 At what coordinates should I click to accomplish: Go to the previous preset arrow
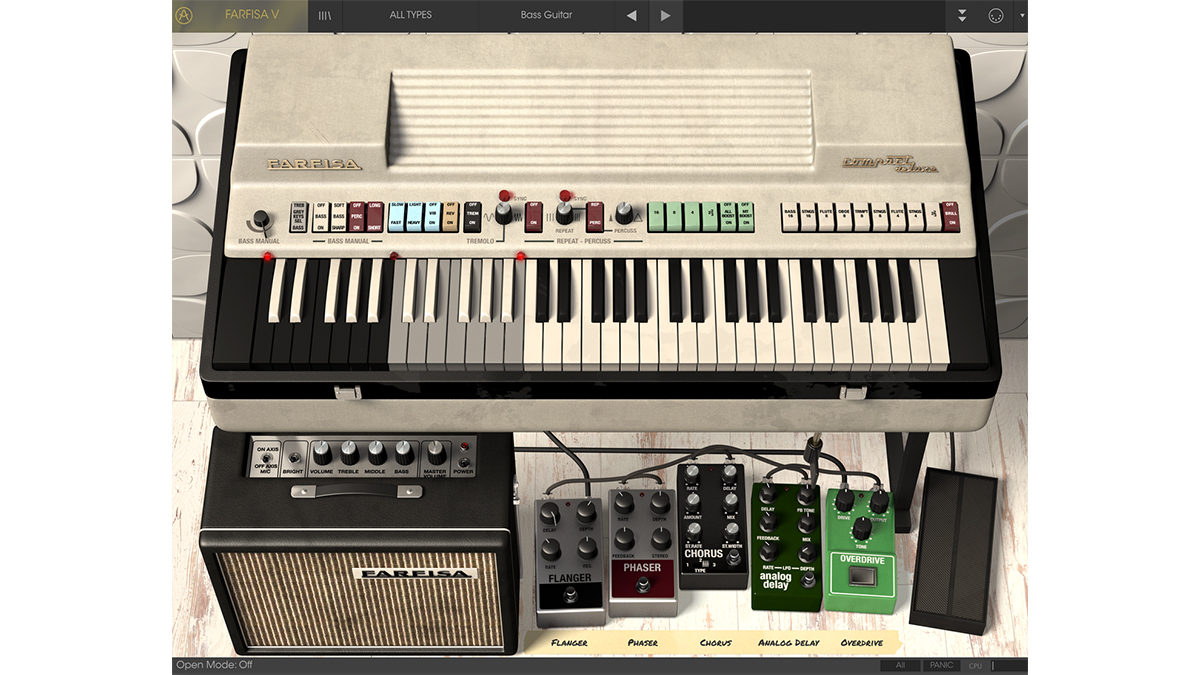pyautogui.click(x=631, y=15)
